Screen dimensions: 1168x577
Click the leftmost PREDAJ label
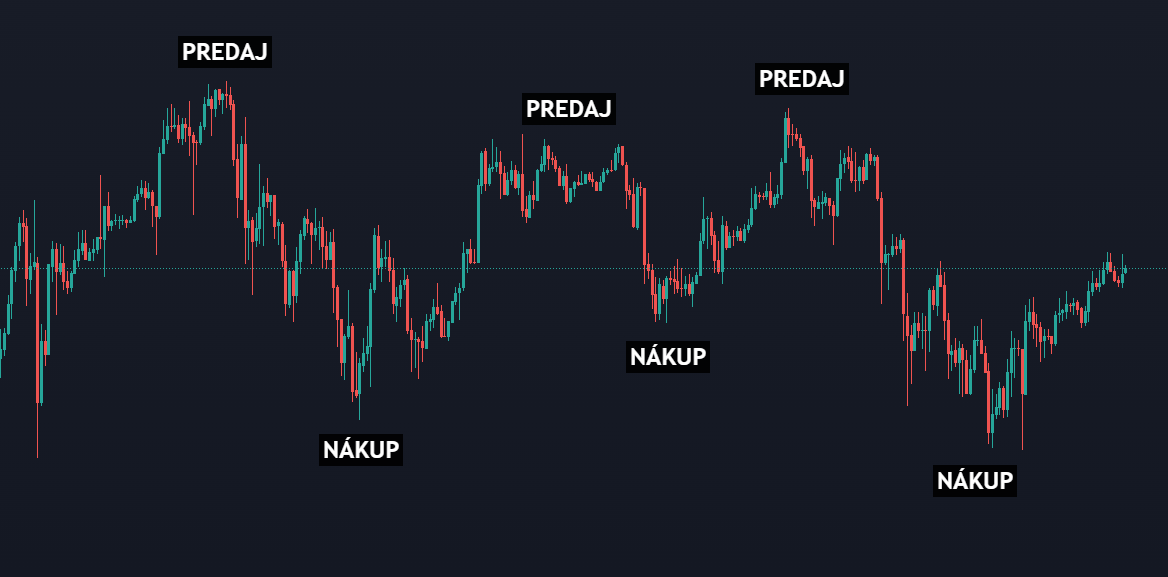[225, 52]
